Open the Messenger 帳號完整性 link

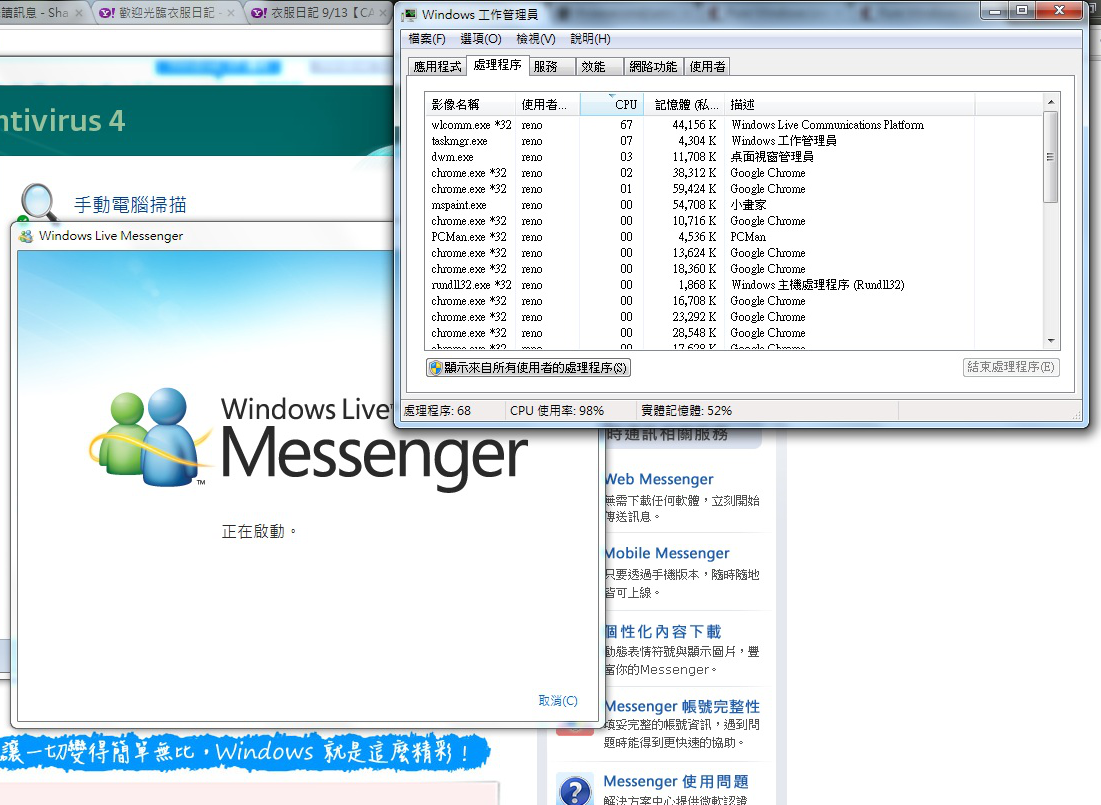(682, 706)
